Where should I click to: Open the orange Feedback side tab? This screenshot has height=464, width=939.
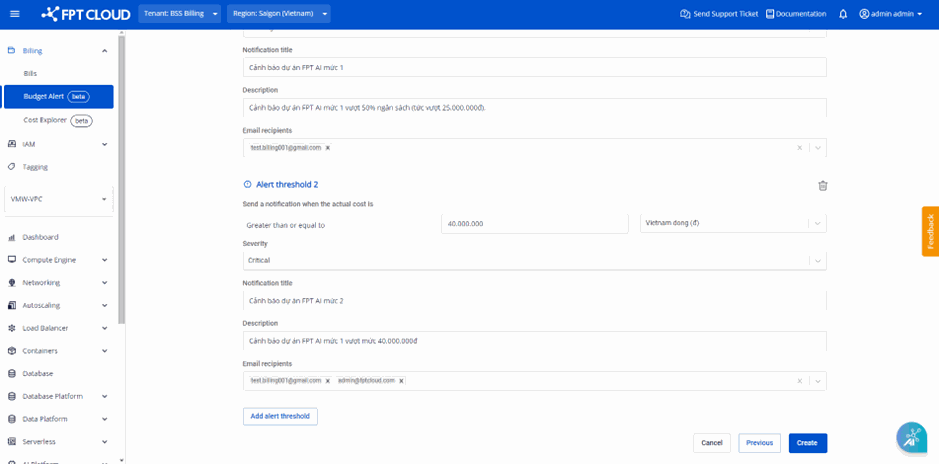[930, 231]
